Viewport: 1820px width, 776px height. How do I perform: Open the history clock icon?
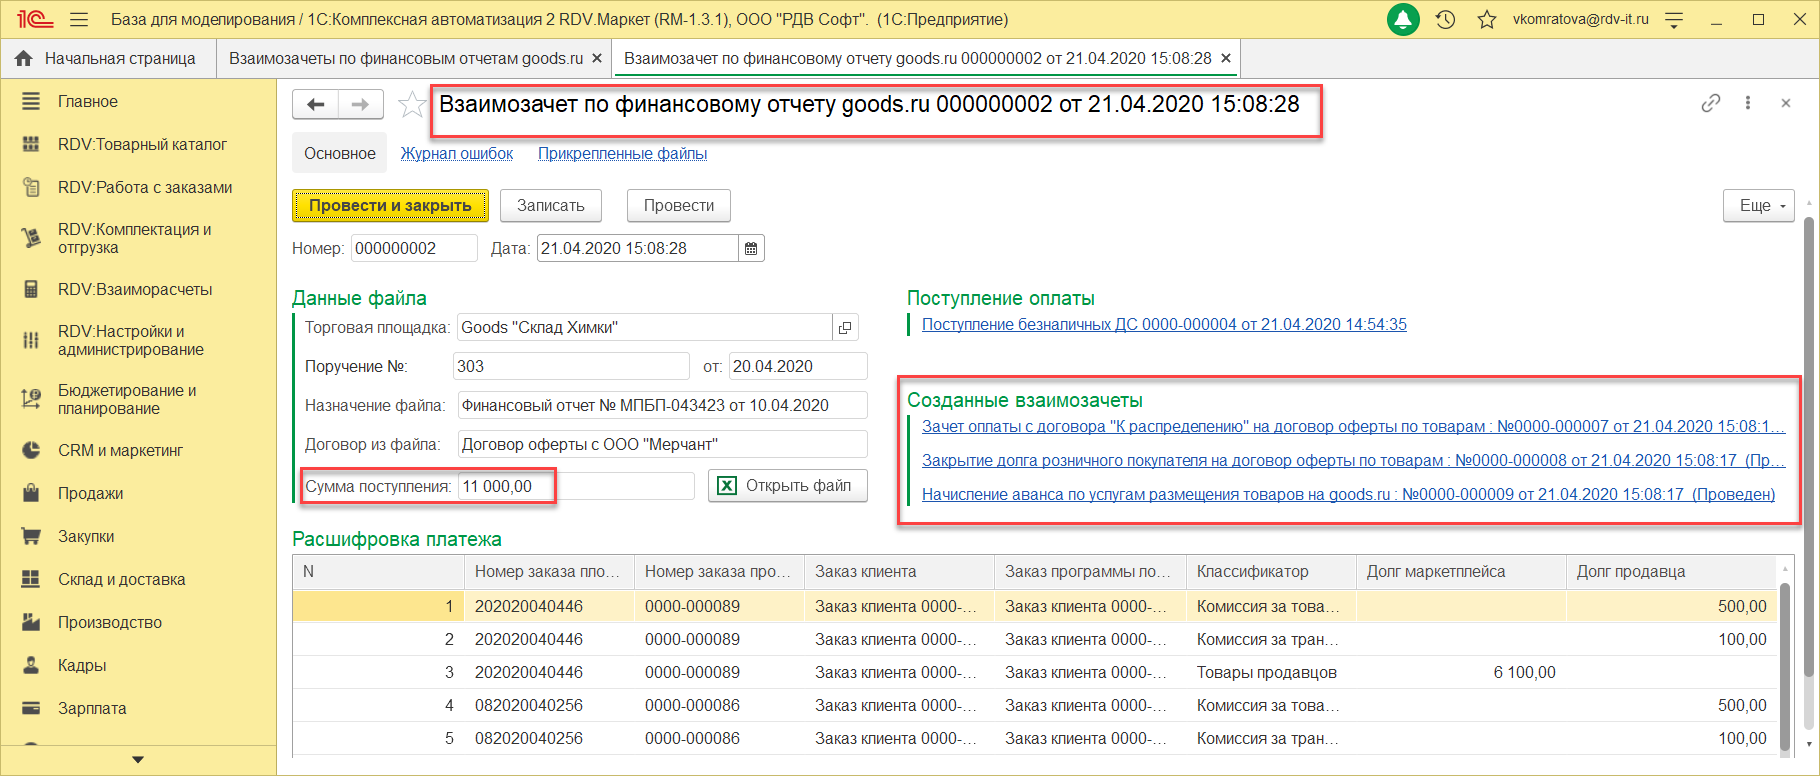point(1445,19)
